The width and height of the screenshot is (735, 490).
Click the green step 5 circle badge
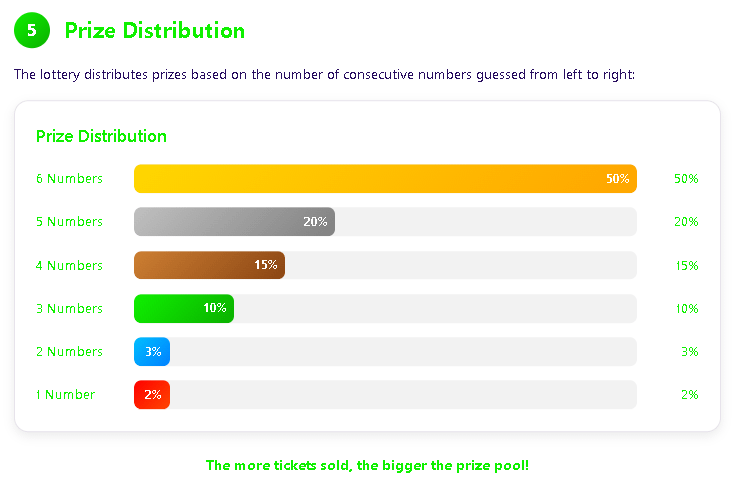32,30
